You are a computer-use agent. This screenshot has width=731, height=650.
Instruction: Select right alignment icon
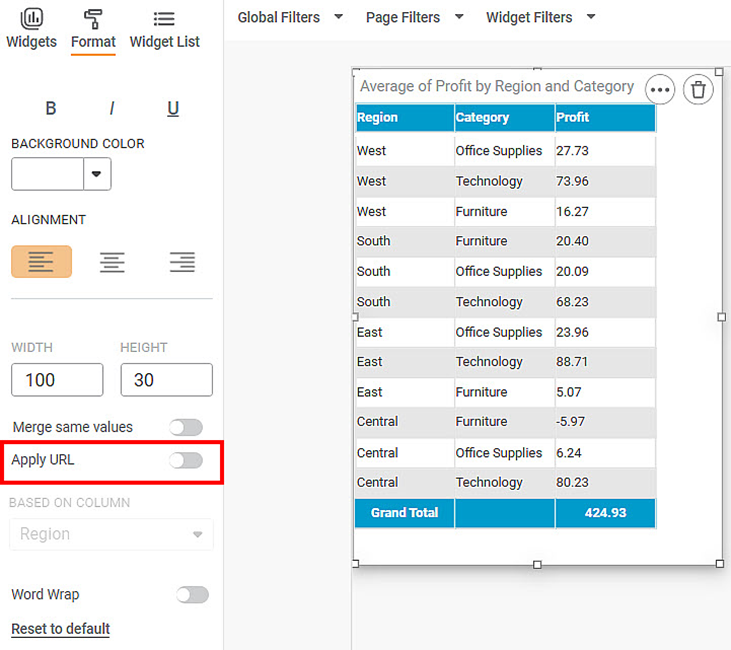182,262
